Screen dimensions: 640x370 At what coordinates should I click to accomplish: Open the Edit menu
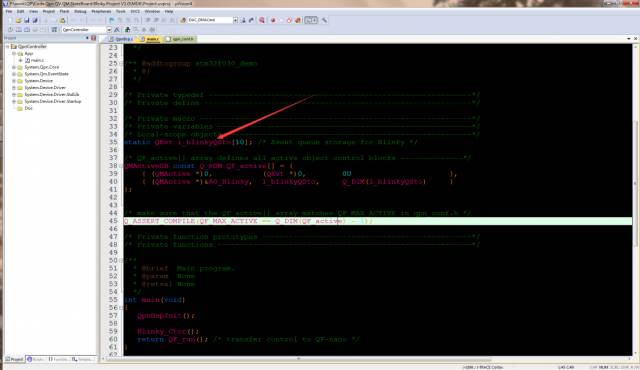coord(20,11)
